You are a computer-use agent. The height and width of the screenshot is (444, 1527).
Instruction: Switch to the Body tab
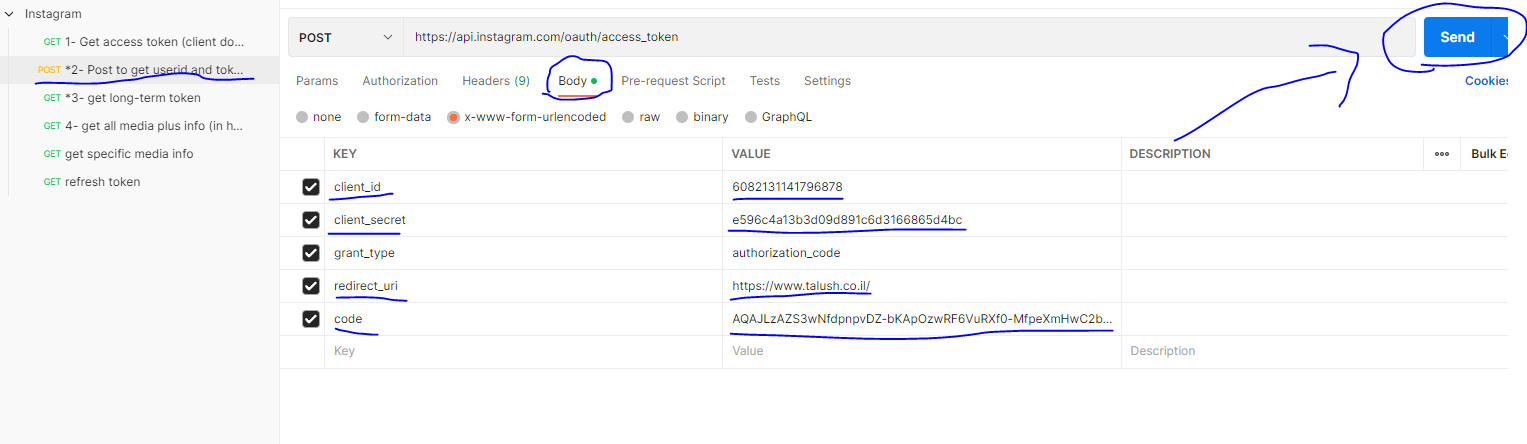[577, 81]
